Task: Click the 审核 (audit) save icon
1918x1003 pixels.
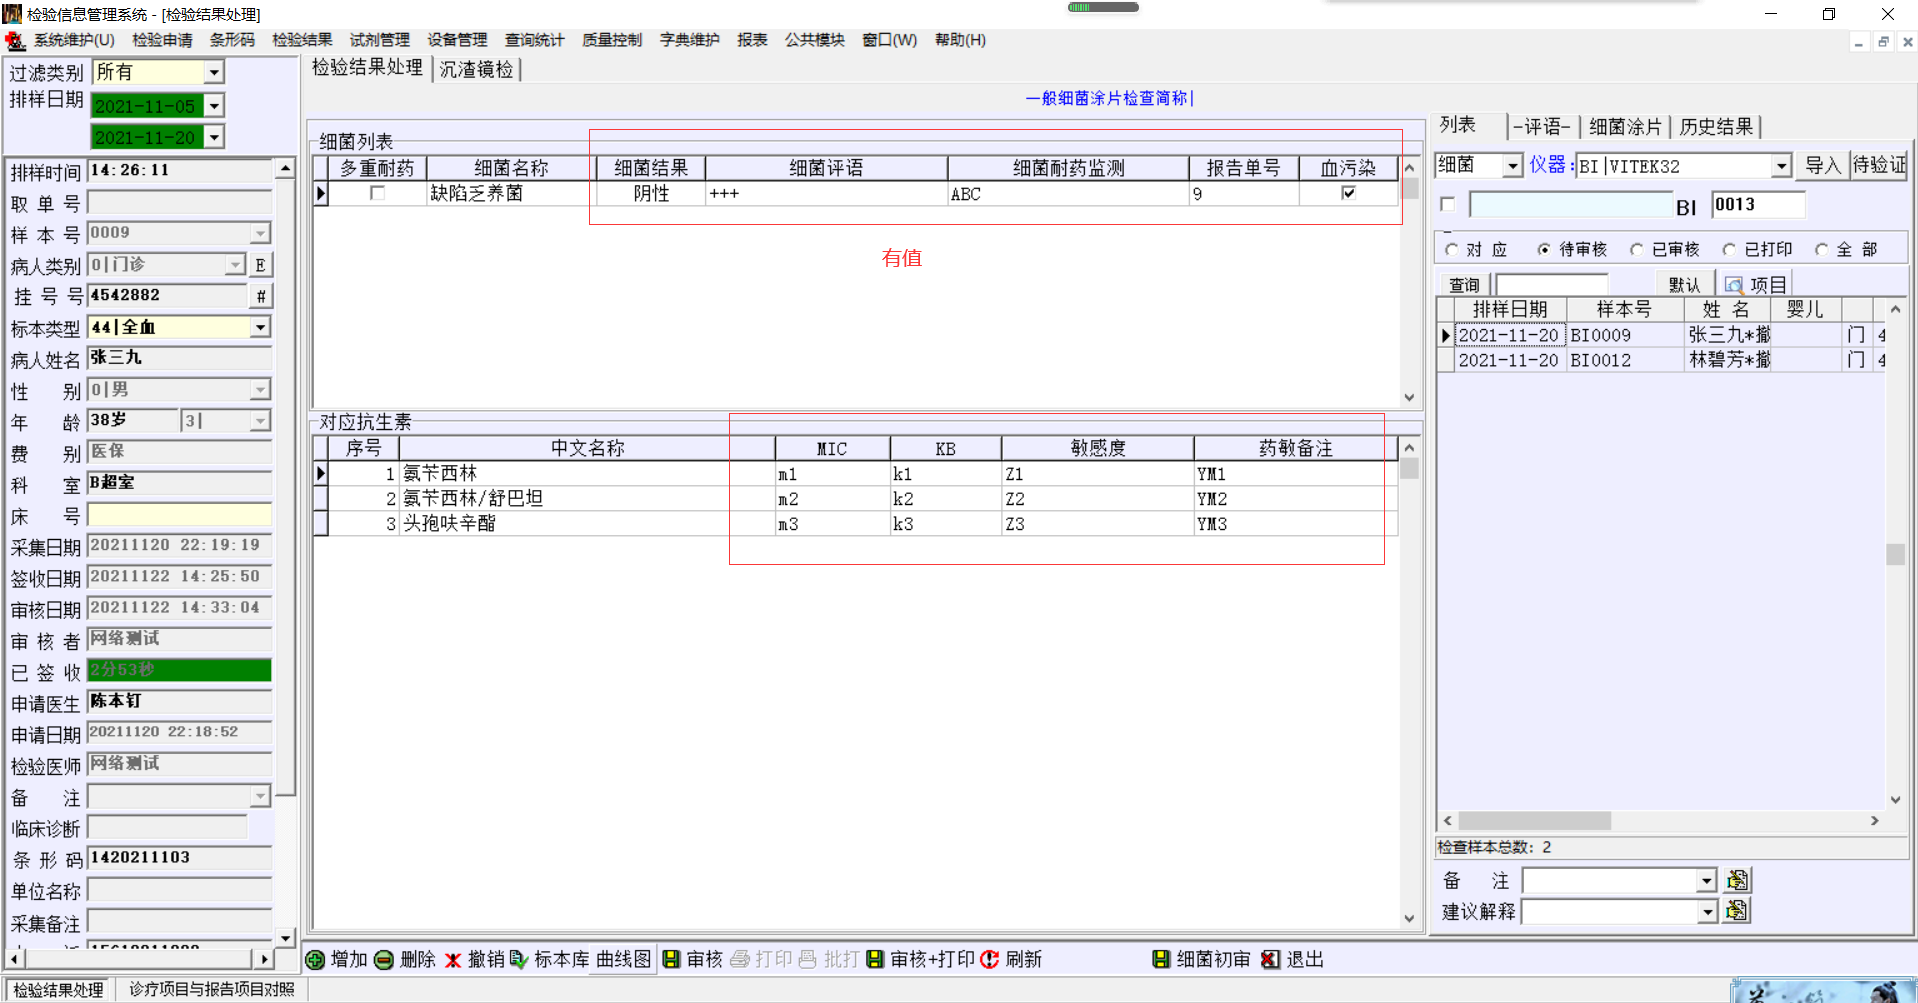Action: 672,959
